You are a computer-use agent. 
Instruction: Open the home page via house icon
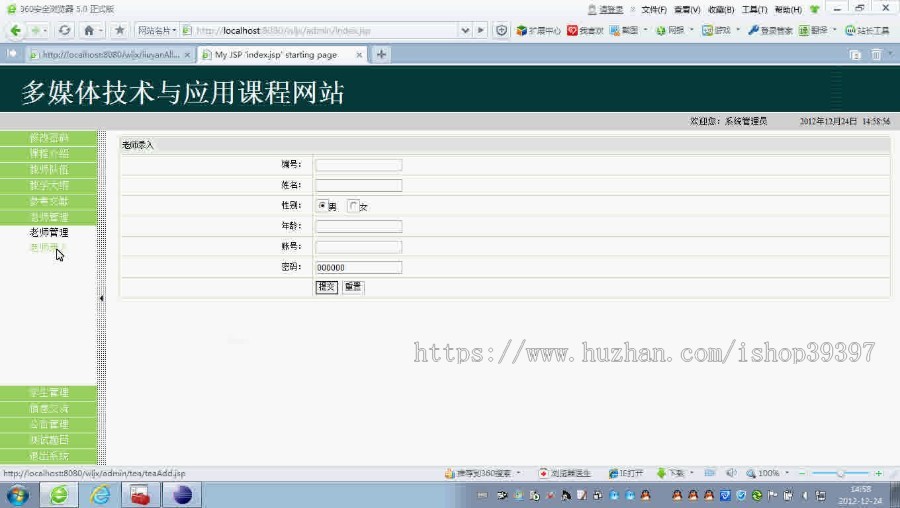(88, 30)
